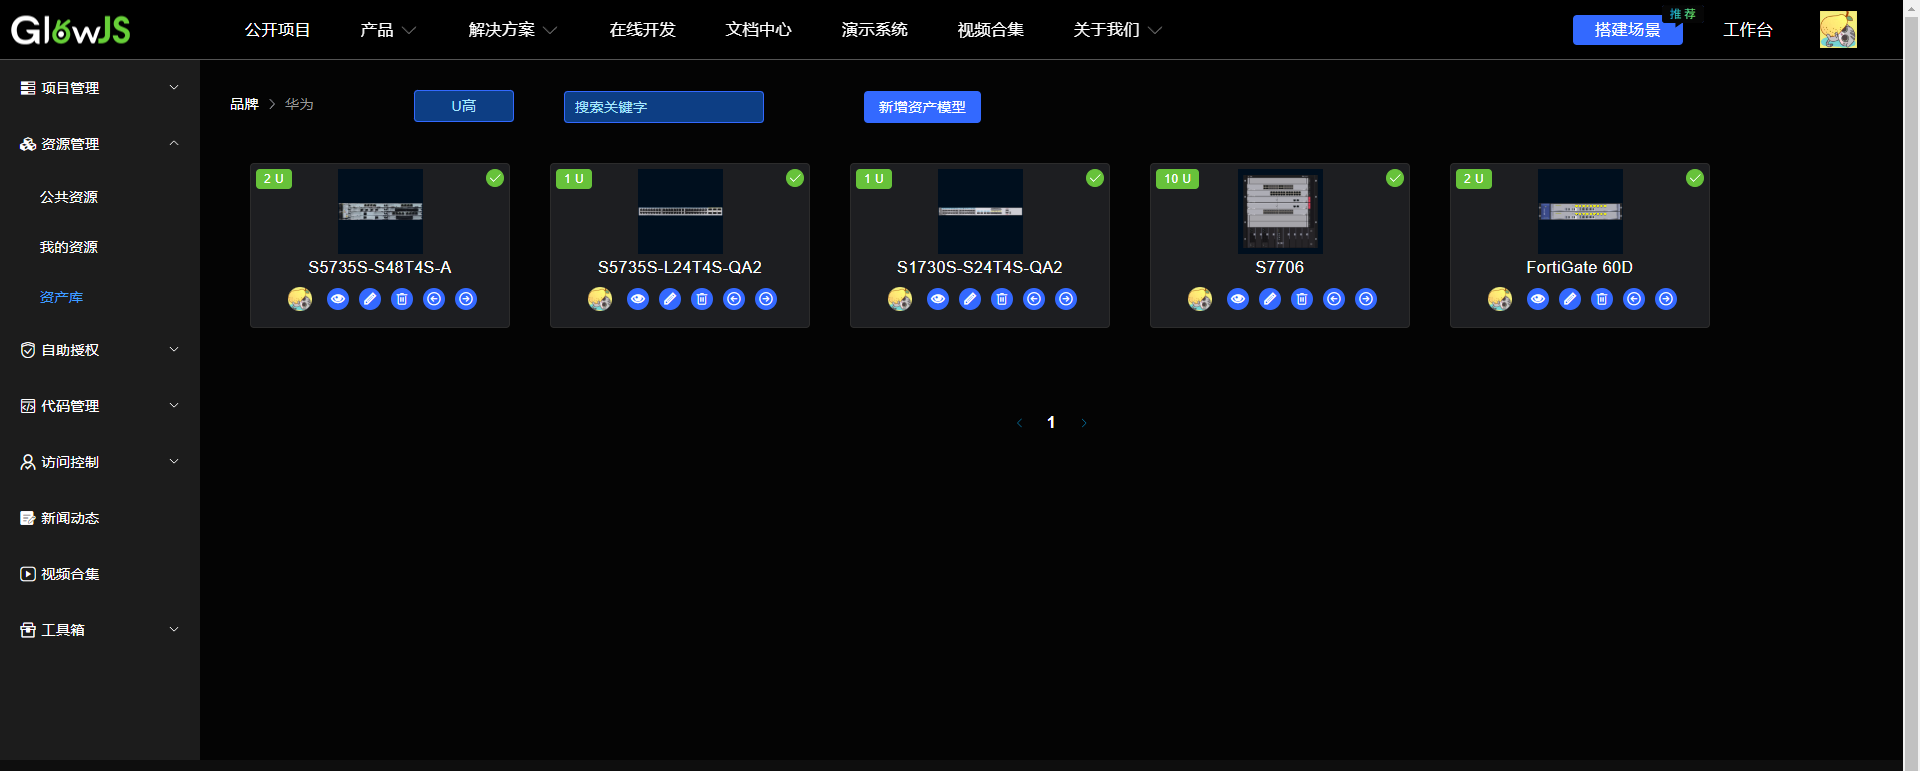Viewport: 1920px width, 771px height.
Task: Expand 代码管理 sidebar section
Action: pos(100,406)
